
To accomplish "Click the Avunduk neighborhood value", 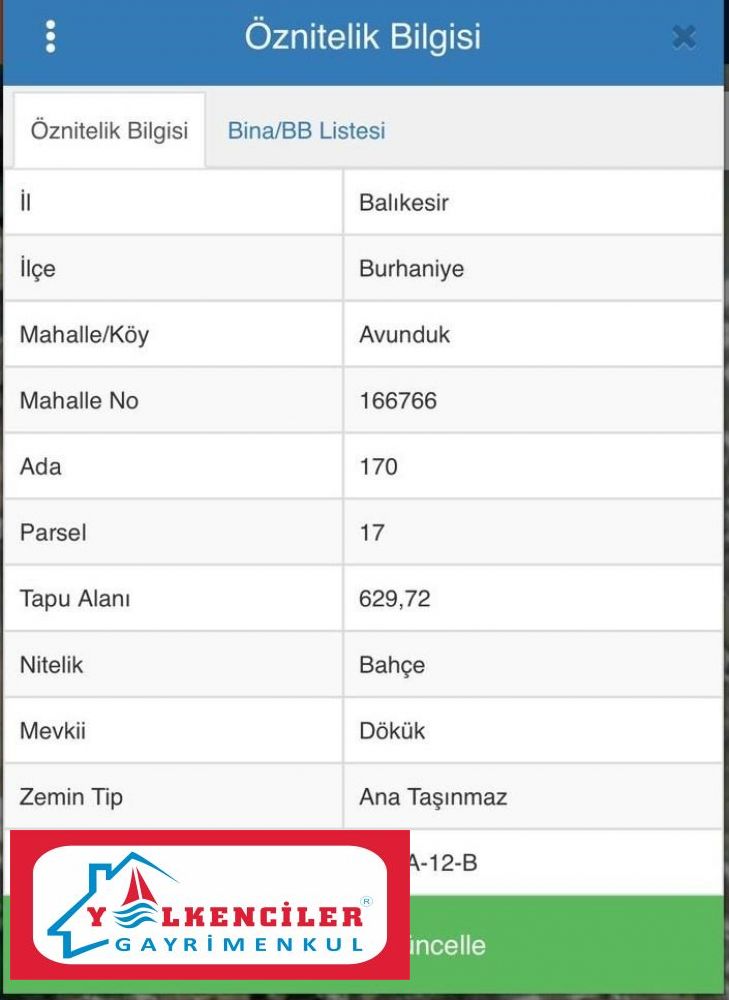I will (x=404, y=335).
